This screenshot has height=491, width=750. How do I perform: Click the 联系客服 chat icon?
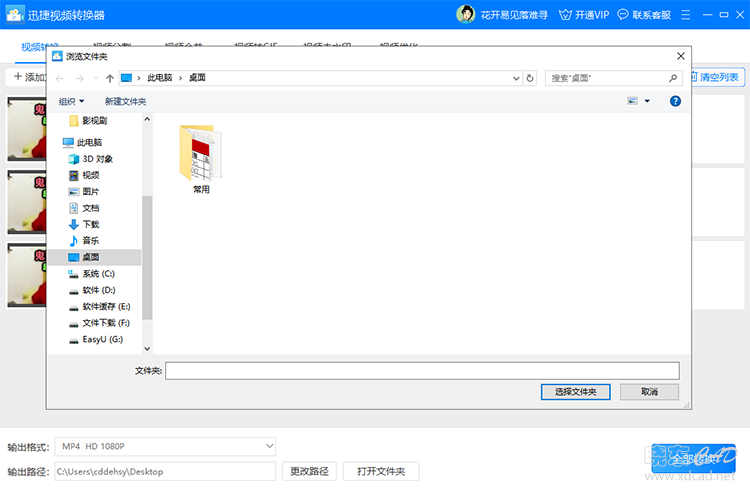622,14
